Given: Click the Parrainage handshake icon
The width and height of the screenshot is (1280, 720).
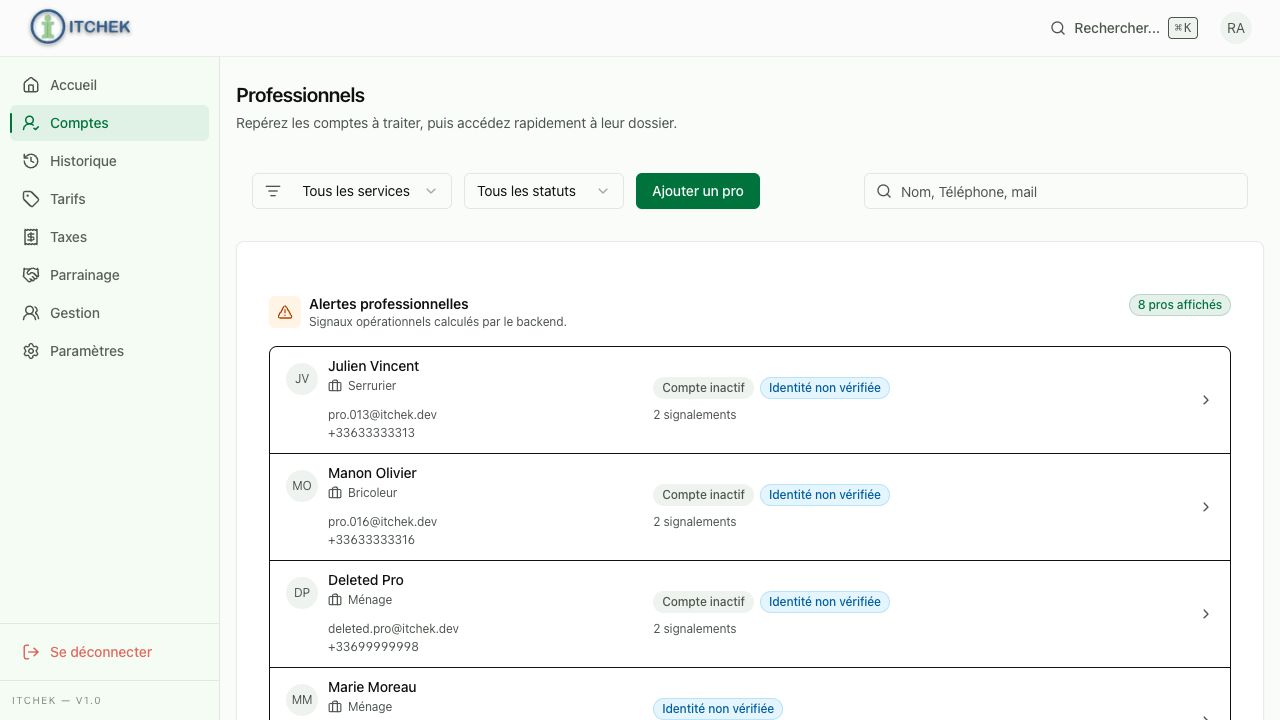Looking at the screenshot, I should tap(31, 275).
